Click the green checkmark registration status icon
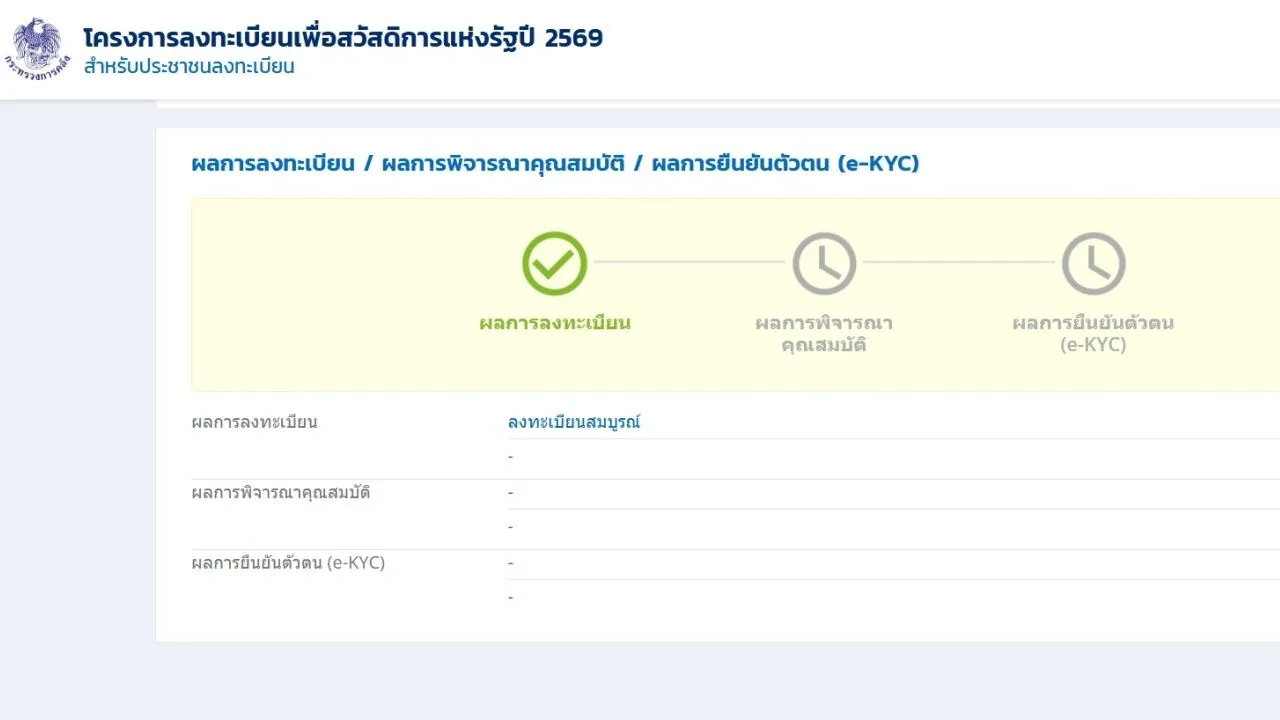Screen dimensions: 1280x720 click(554, 263)
